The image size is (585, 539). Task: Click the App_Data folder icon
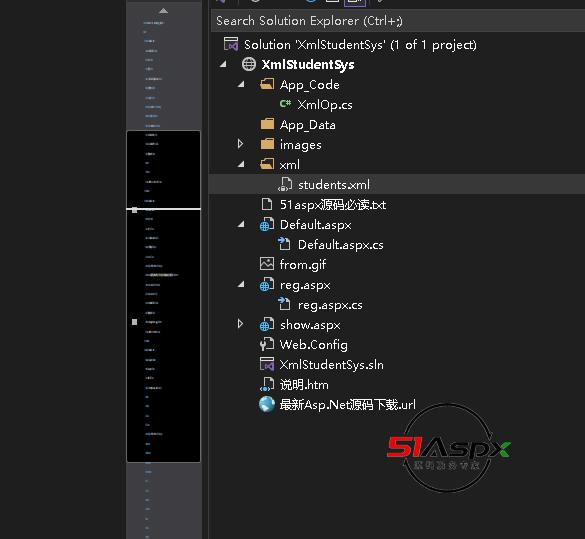pos(267,124)
